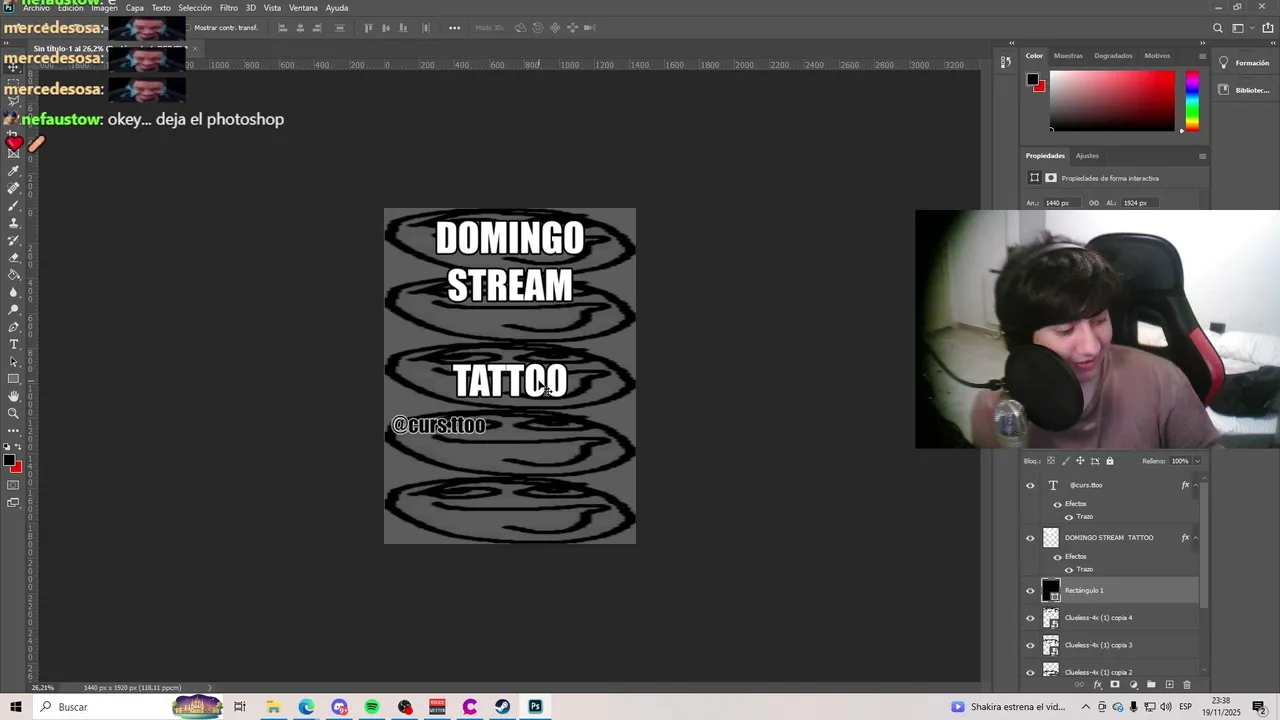
Task: Toggle Quick Mask mode icon
Action: (x=14, y=485)
